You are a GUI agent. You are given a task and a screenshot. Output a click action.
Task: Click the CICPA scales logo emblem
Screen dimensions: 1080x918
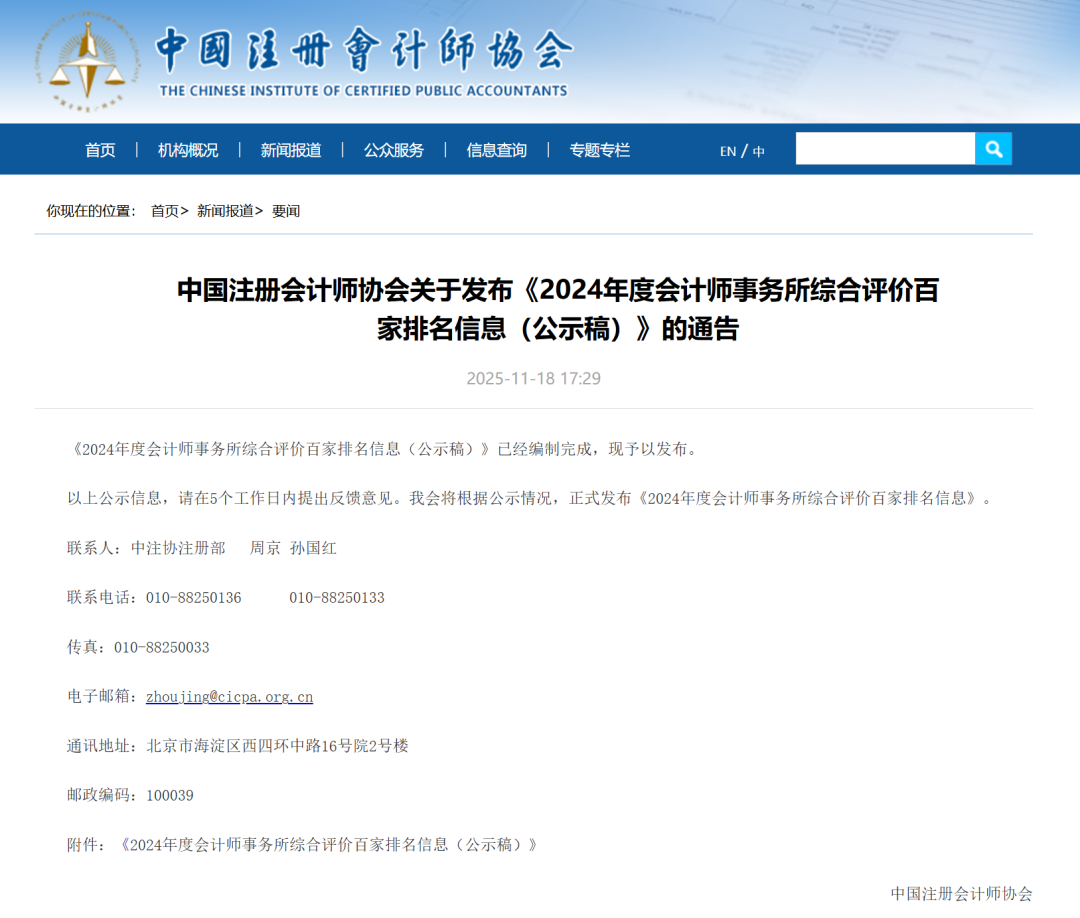[x=87, y=63]
